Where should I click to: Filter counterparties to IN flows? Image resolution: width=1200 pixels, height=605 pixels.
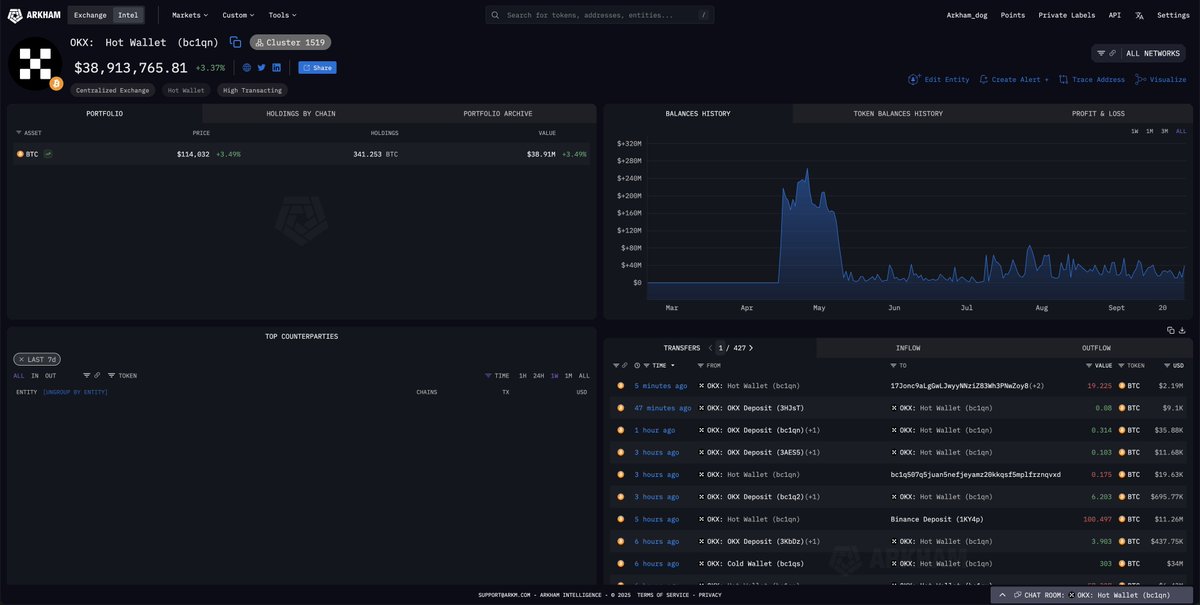[x=34, y=376]
